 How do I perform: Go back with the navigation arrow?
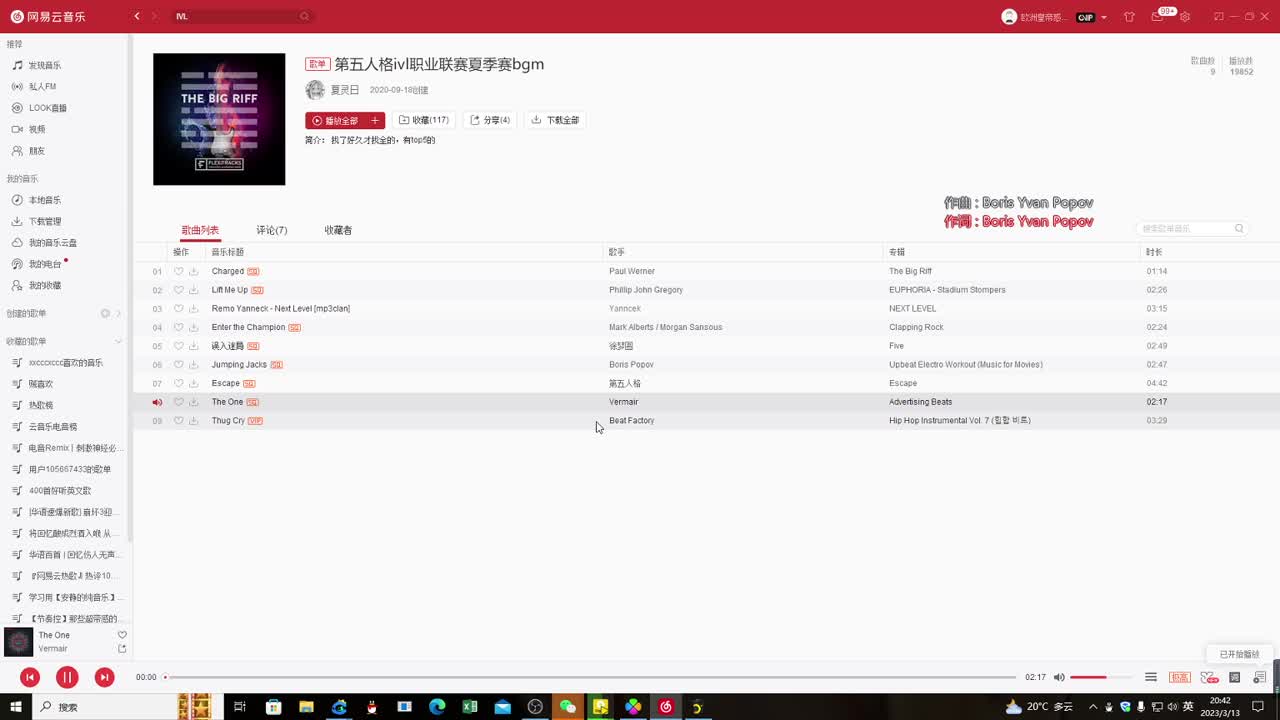(x=137, y=16)
